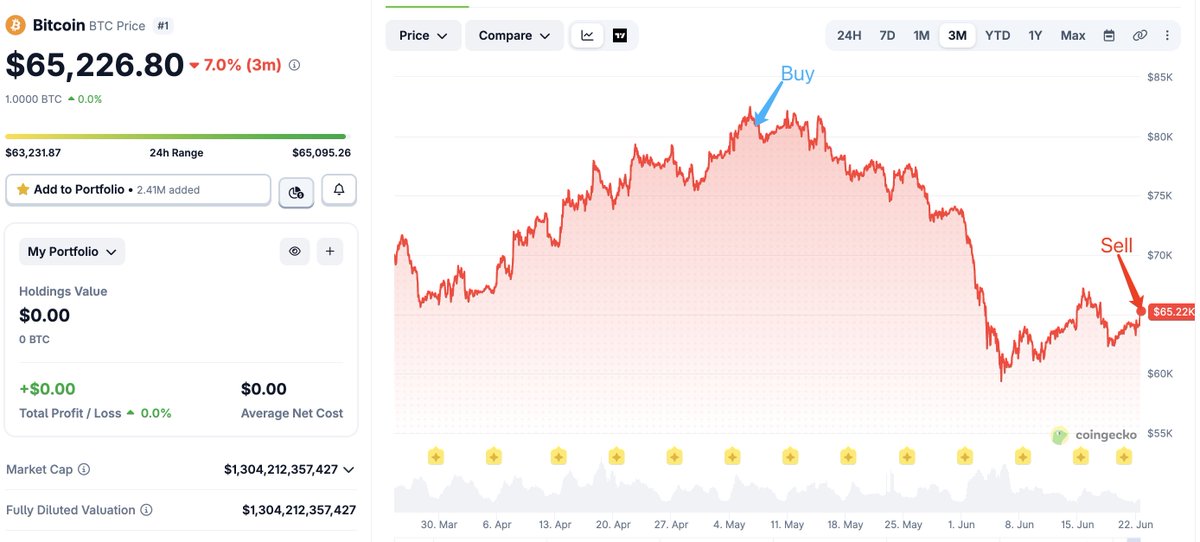This screenshot has width=1200, height=542.
Task: Switch to the 7D tab
Action: click(x=887, y=36)
